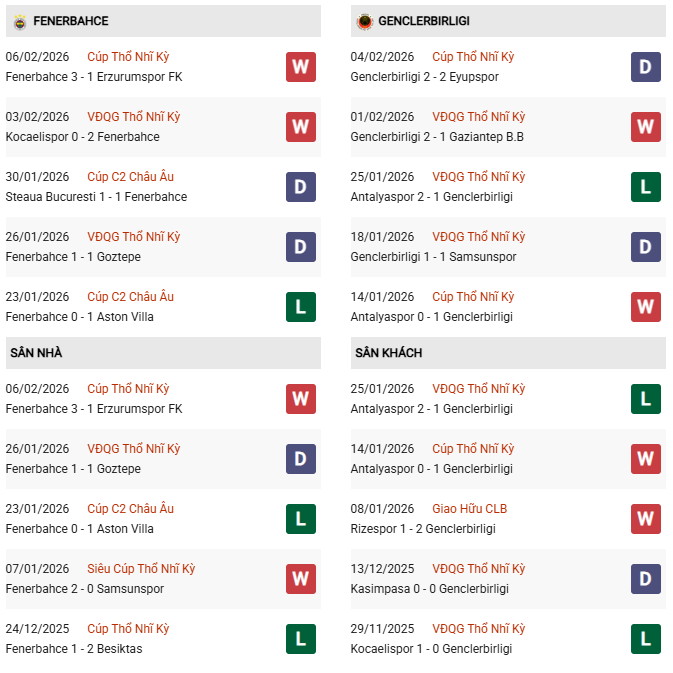Click L badge for Kocaelispor 1-0 Genclerbirligi
673x673 pixels.
click(x=645, y=639)
